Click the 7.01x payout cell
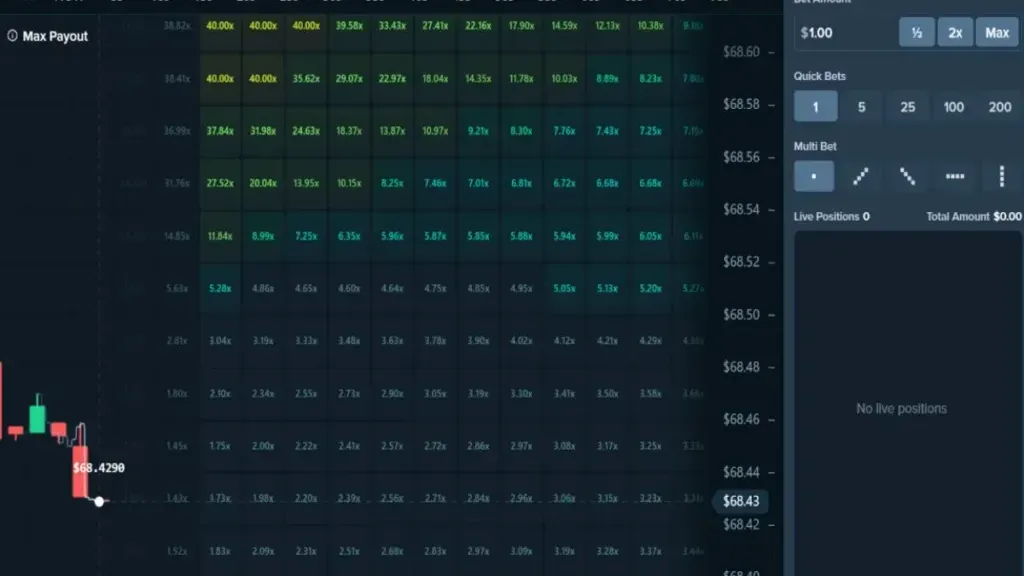1024x576 pixels. pos(479,184)
